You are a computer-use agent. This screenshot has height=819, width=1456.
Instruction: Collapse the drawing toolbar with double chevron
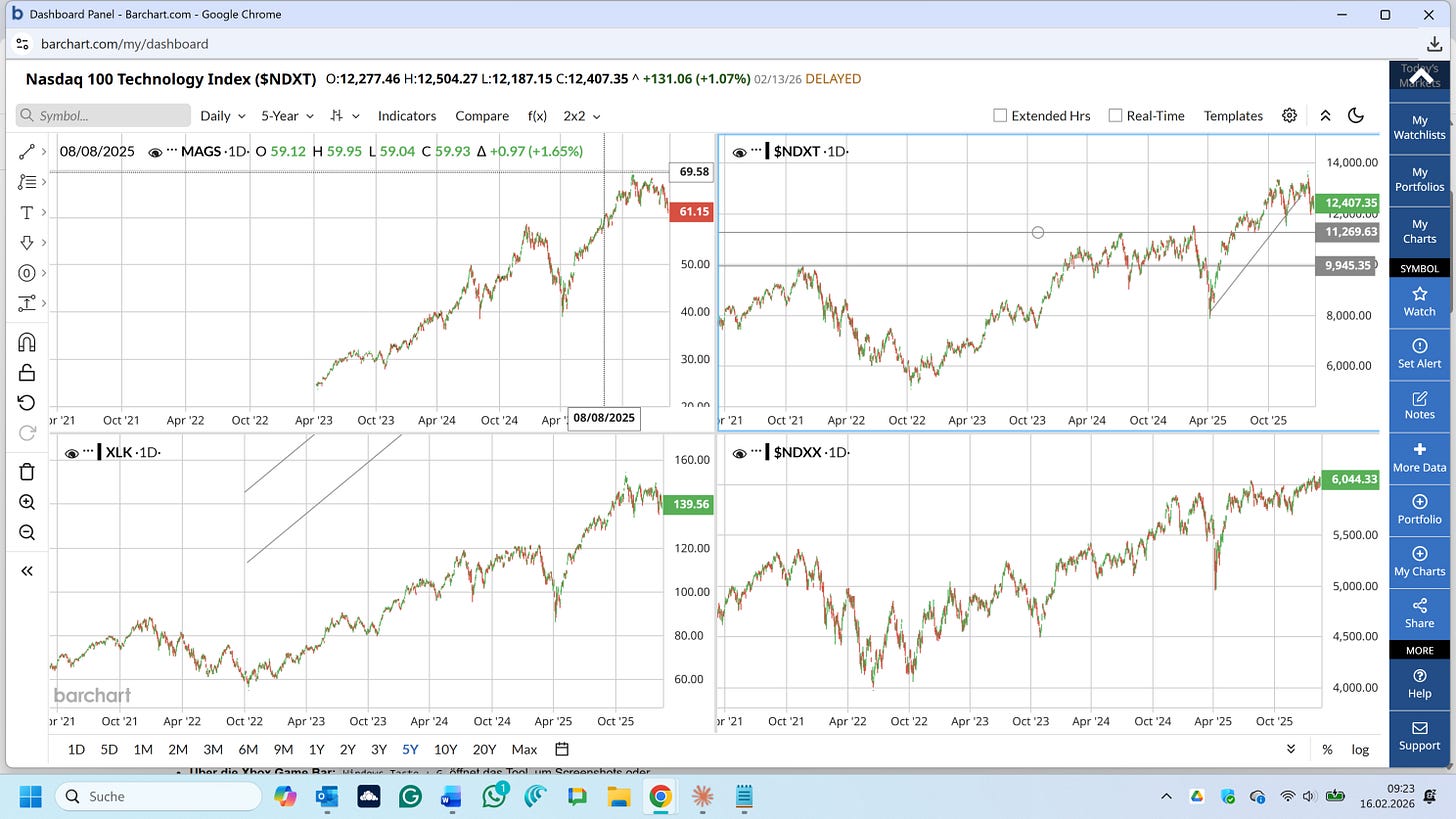pyautogui.click(x=27, y=571)
